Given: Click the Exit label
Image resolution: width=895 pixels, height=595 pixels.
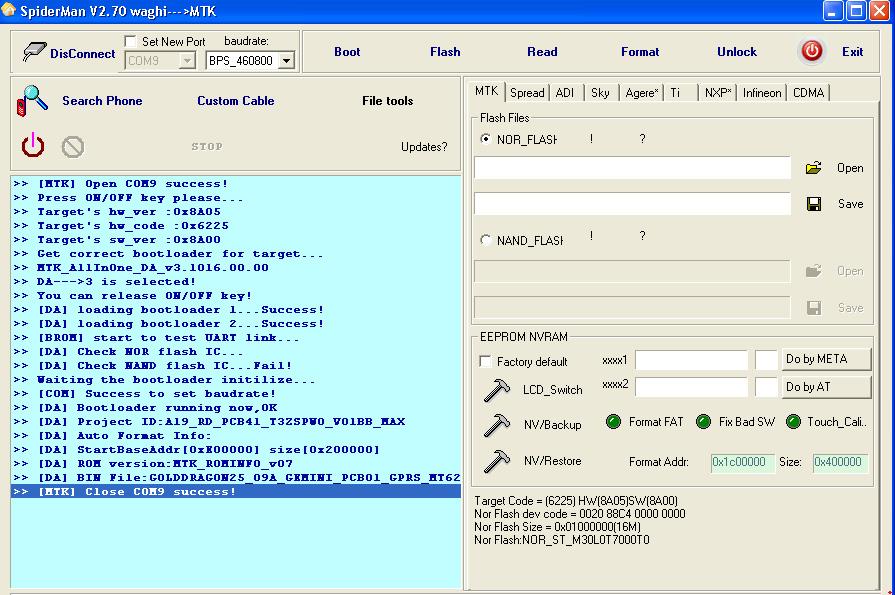Looking at the screenshot, I should pyautogui.click(x=852, y=51).
